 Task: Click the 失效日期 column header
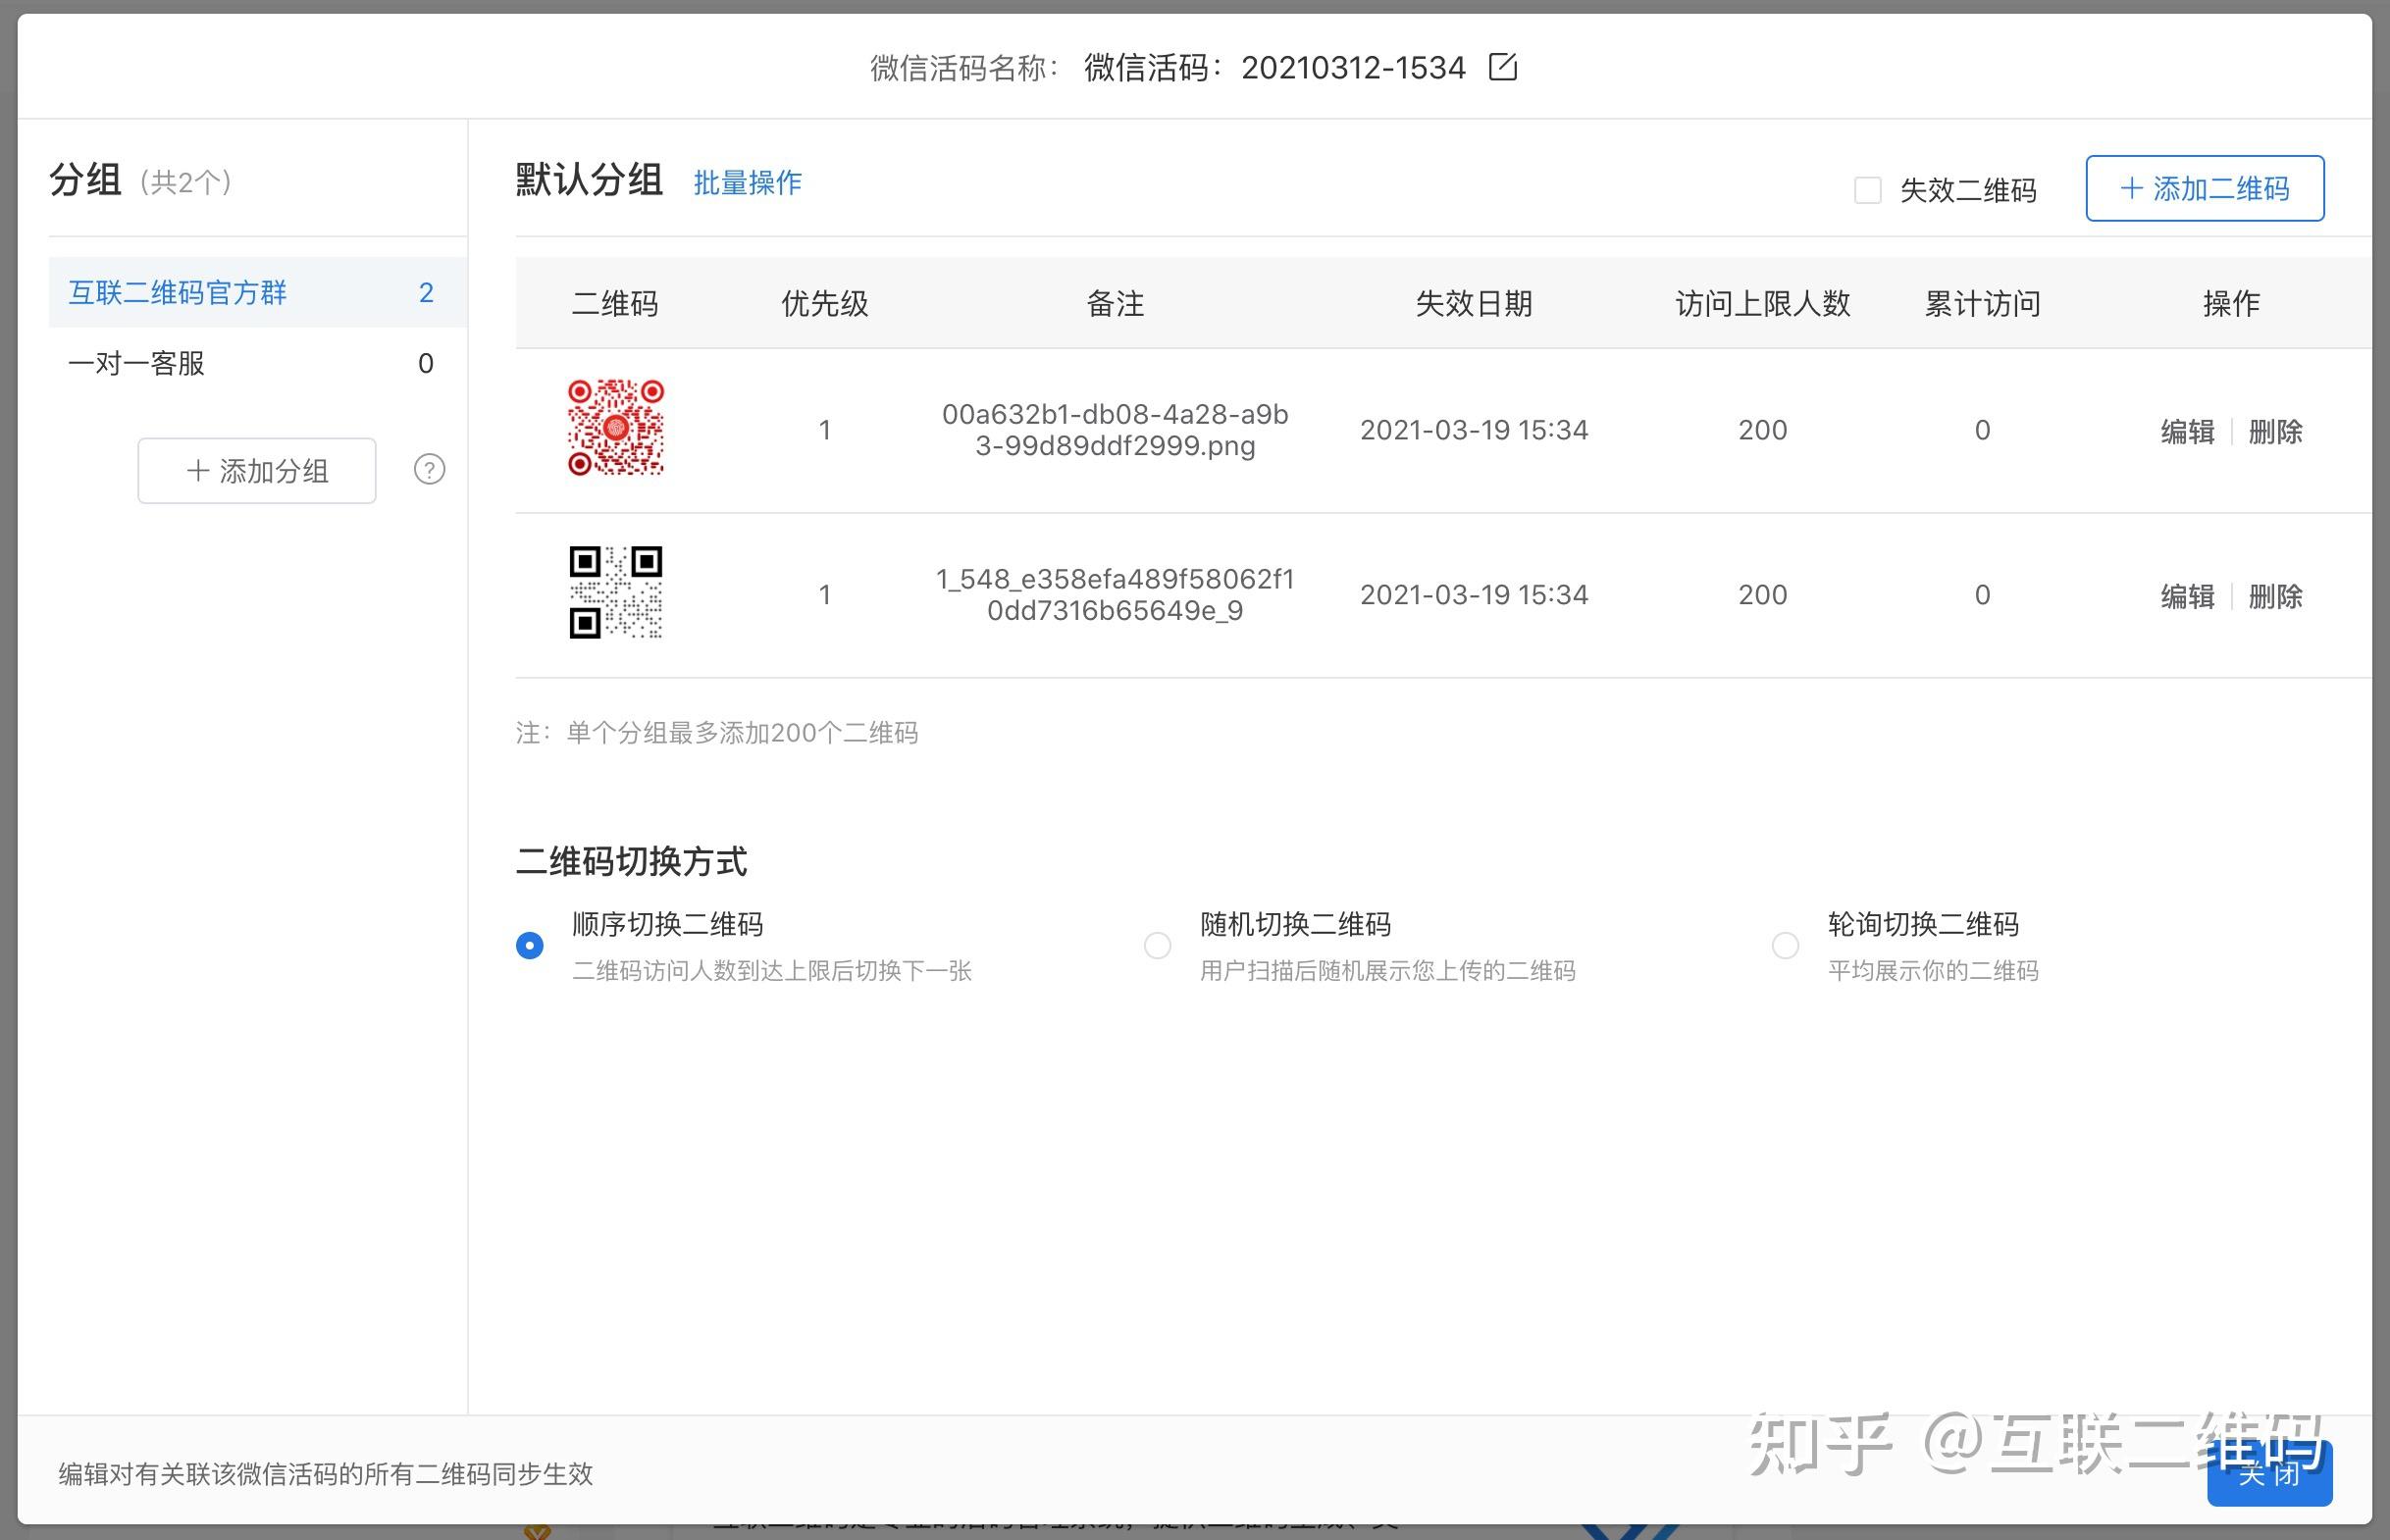pos(1473,303)
